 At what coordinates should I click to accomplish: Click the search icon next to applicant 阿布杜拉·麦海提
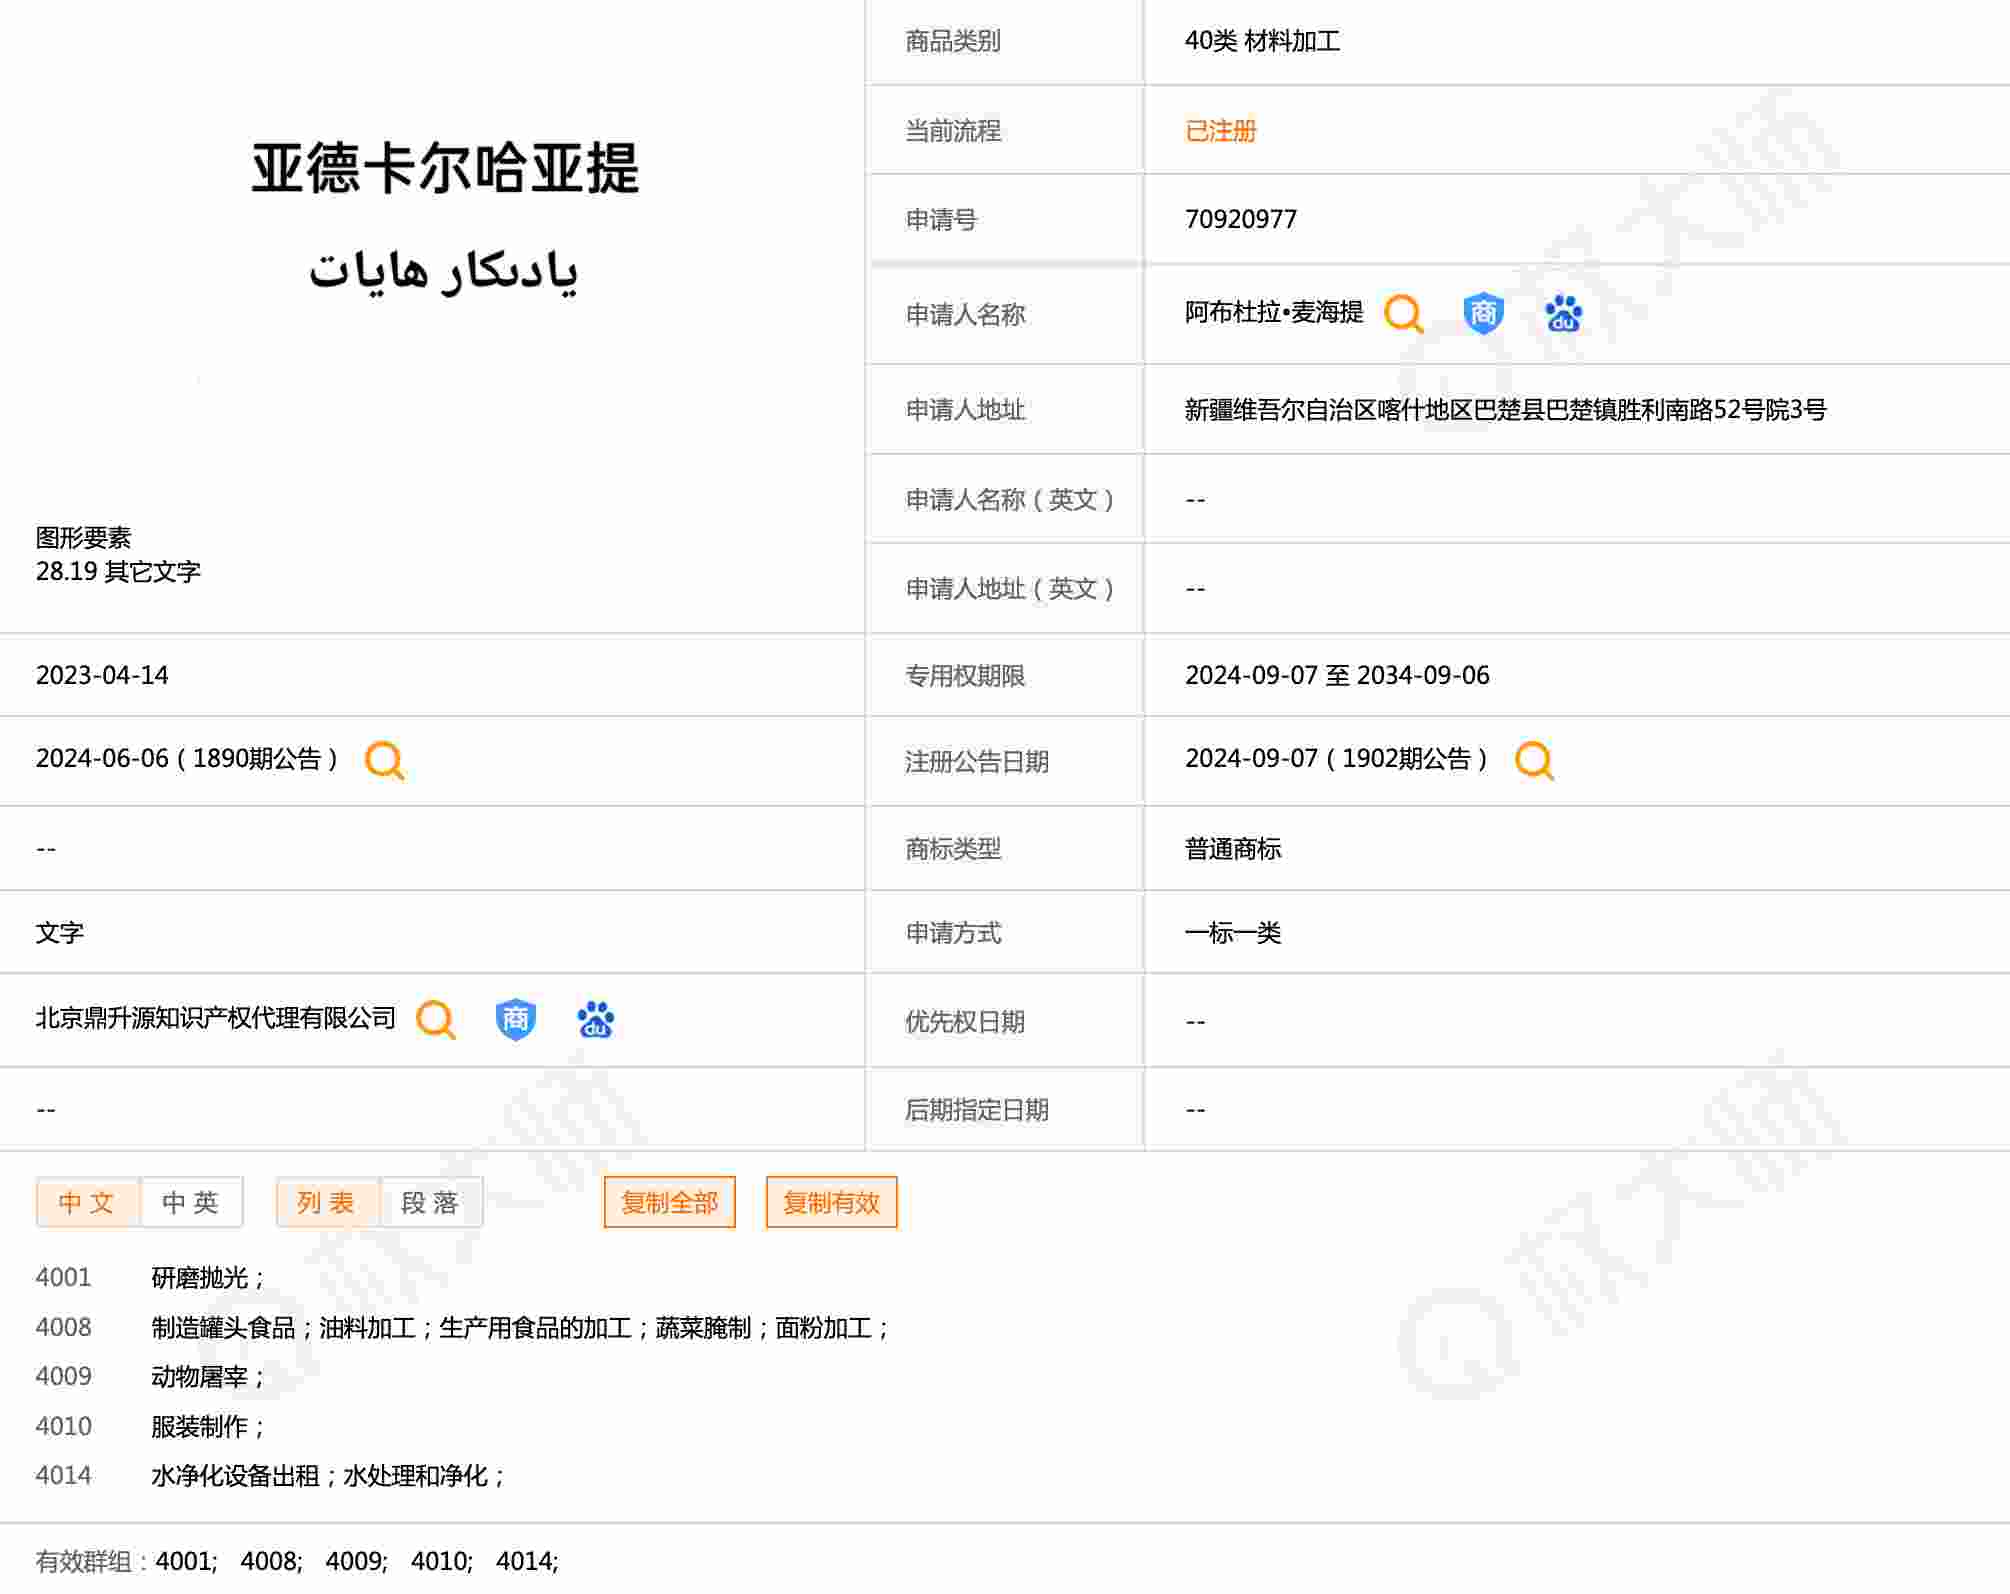click(x=1403, y=314)
